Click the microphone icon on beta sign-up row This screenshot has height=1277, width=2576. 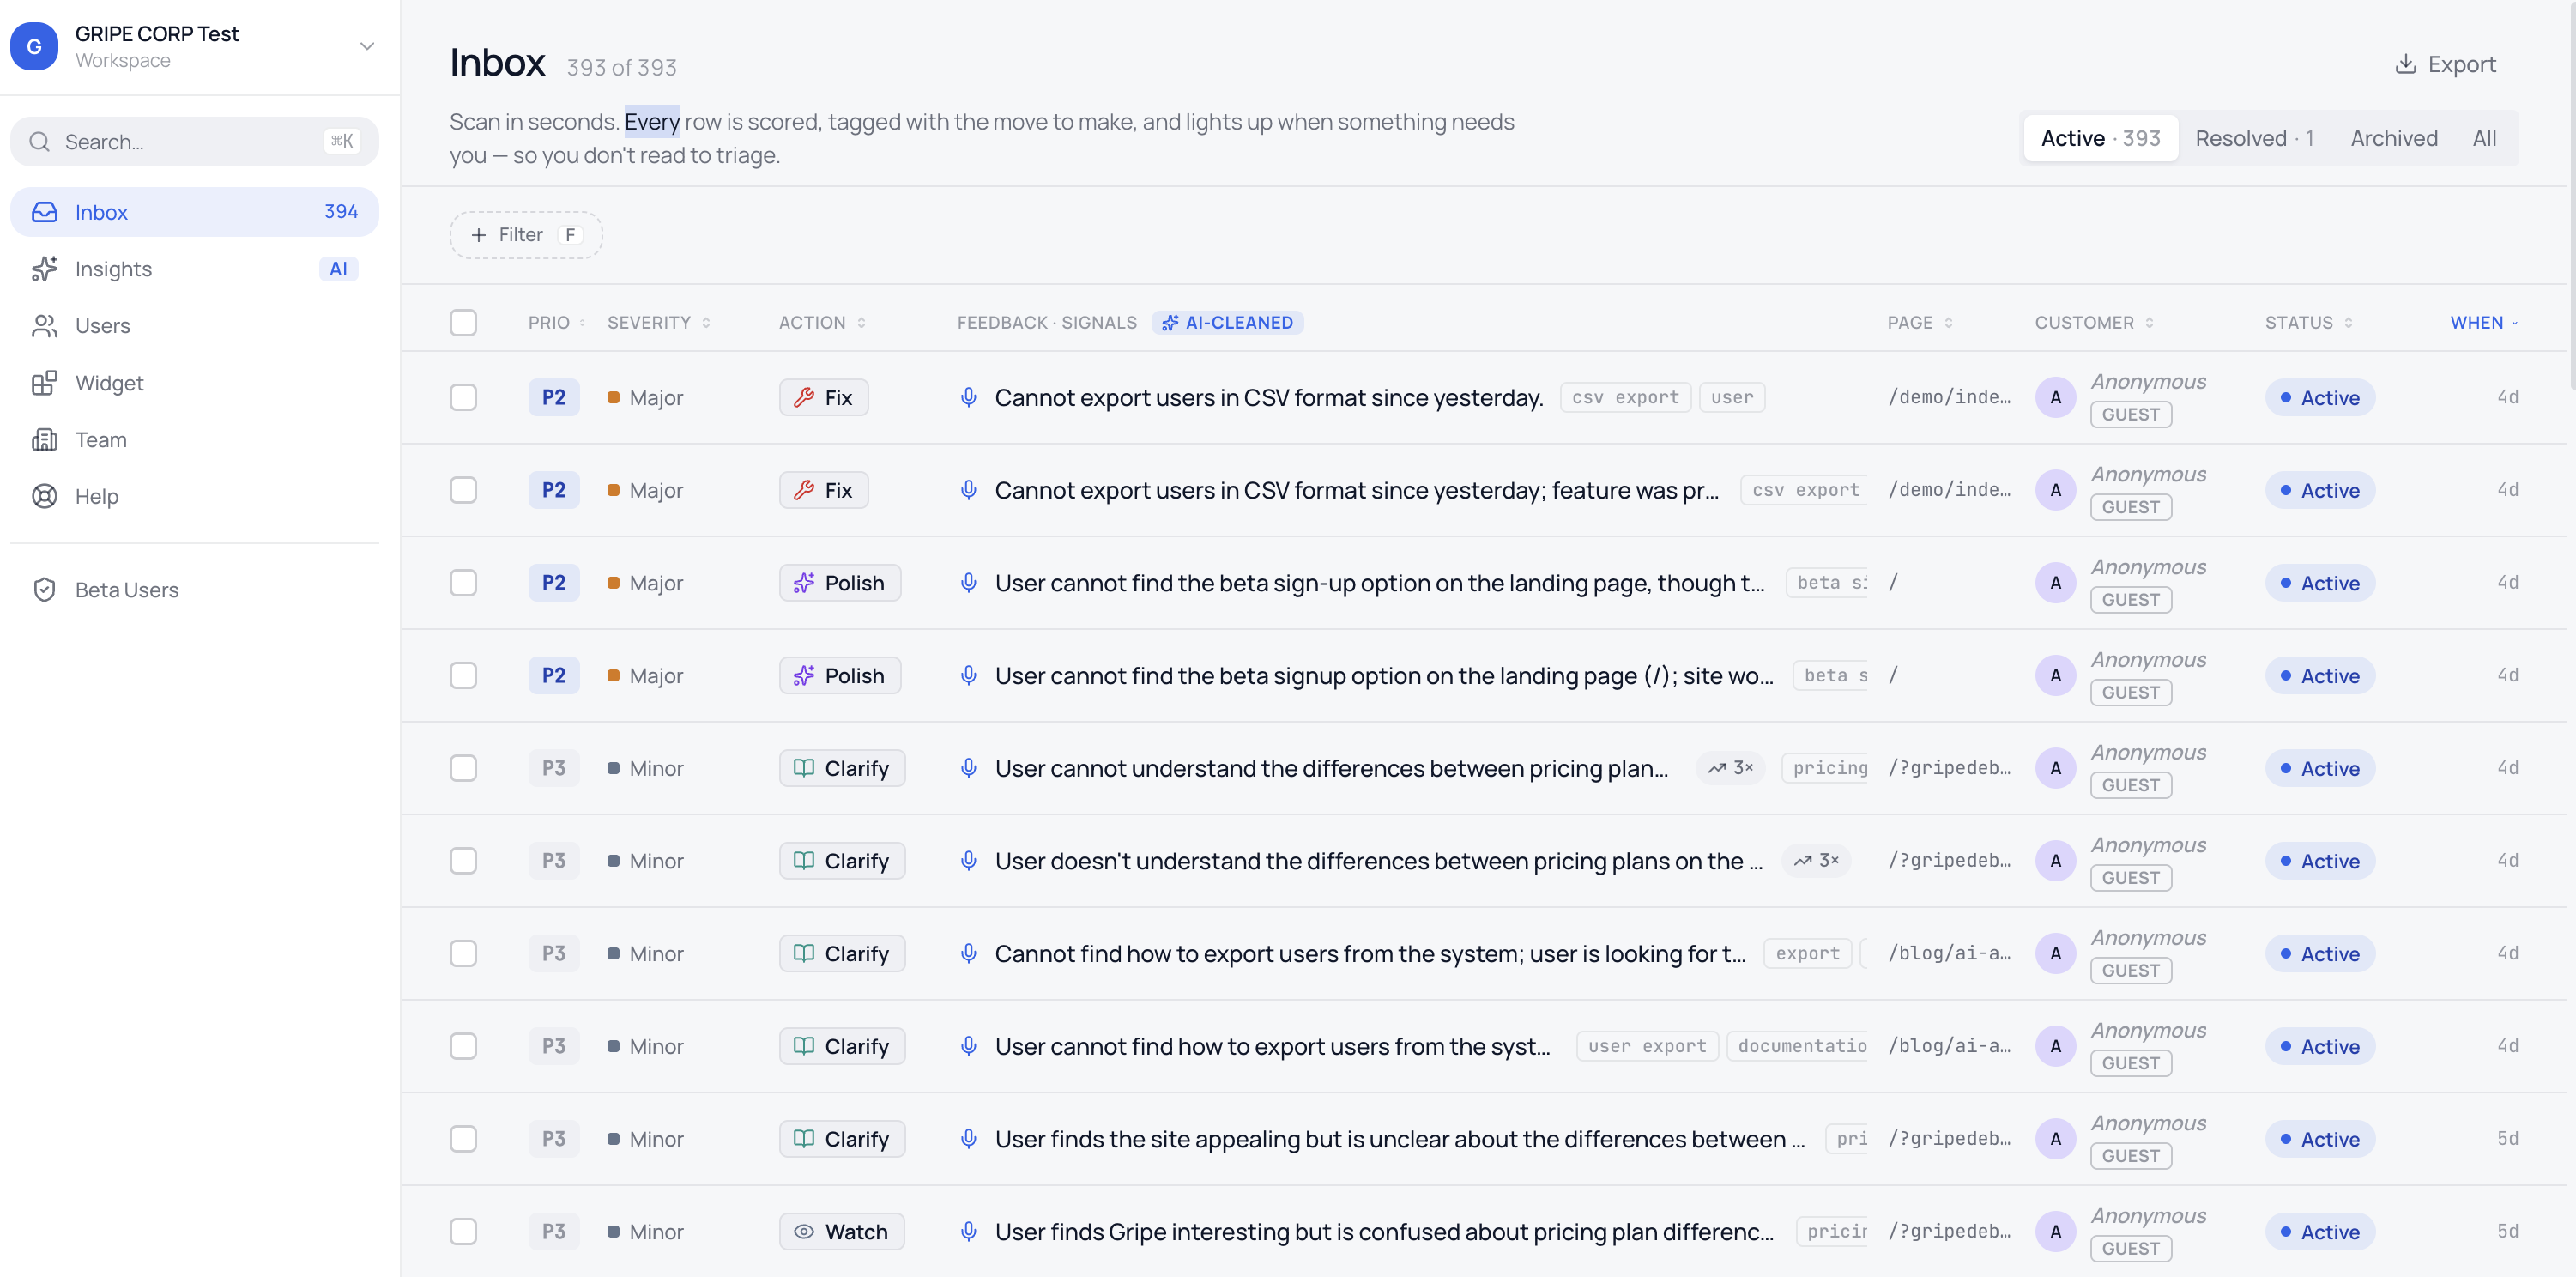tap(968, 582)
